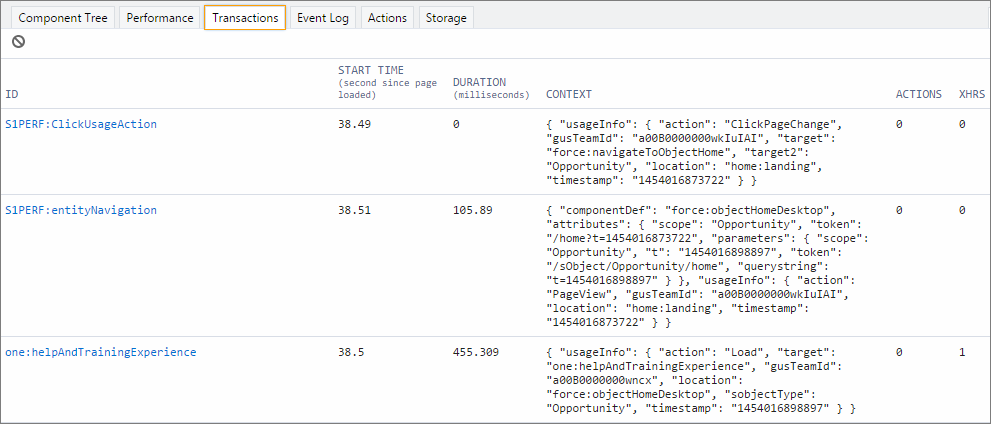Switch to the Storage tab
The image size is (991, 424).
click(x=446, y=18)
